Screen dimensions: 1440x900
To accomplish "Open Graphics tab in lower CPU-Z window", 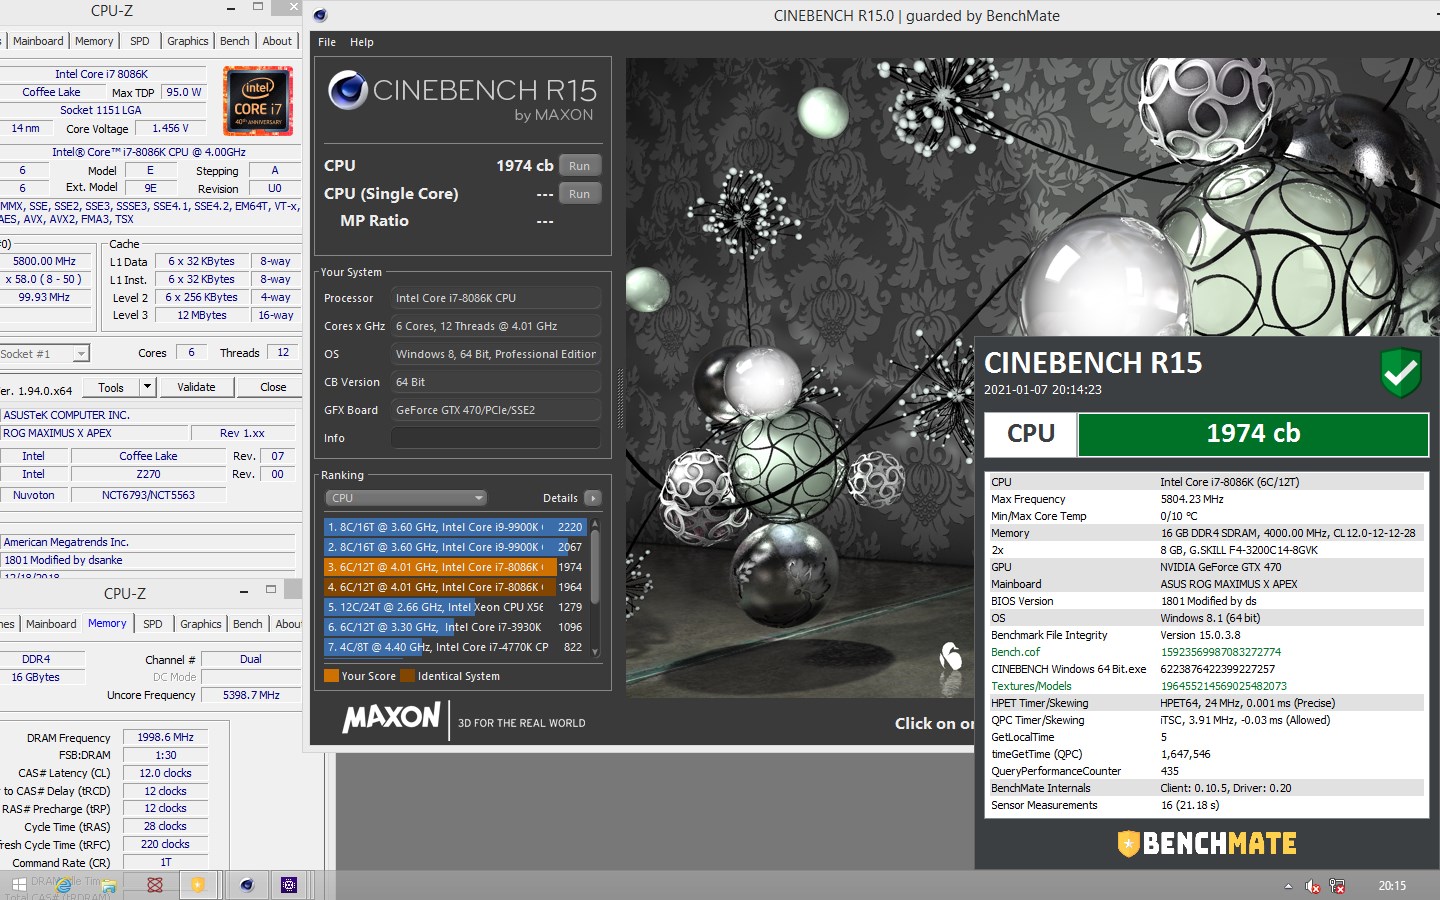I will pyautogui.click(x=201, y=624).
